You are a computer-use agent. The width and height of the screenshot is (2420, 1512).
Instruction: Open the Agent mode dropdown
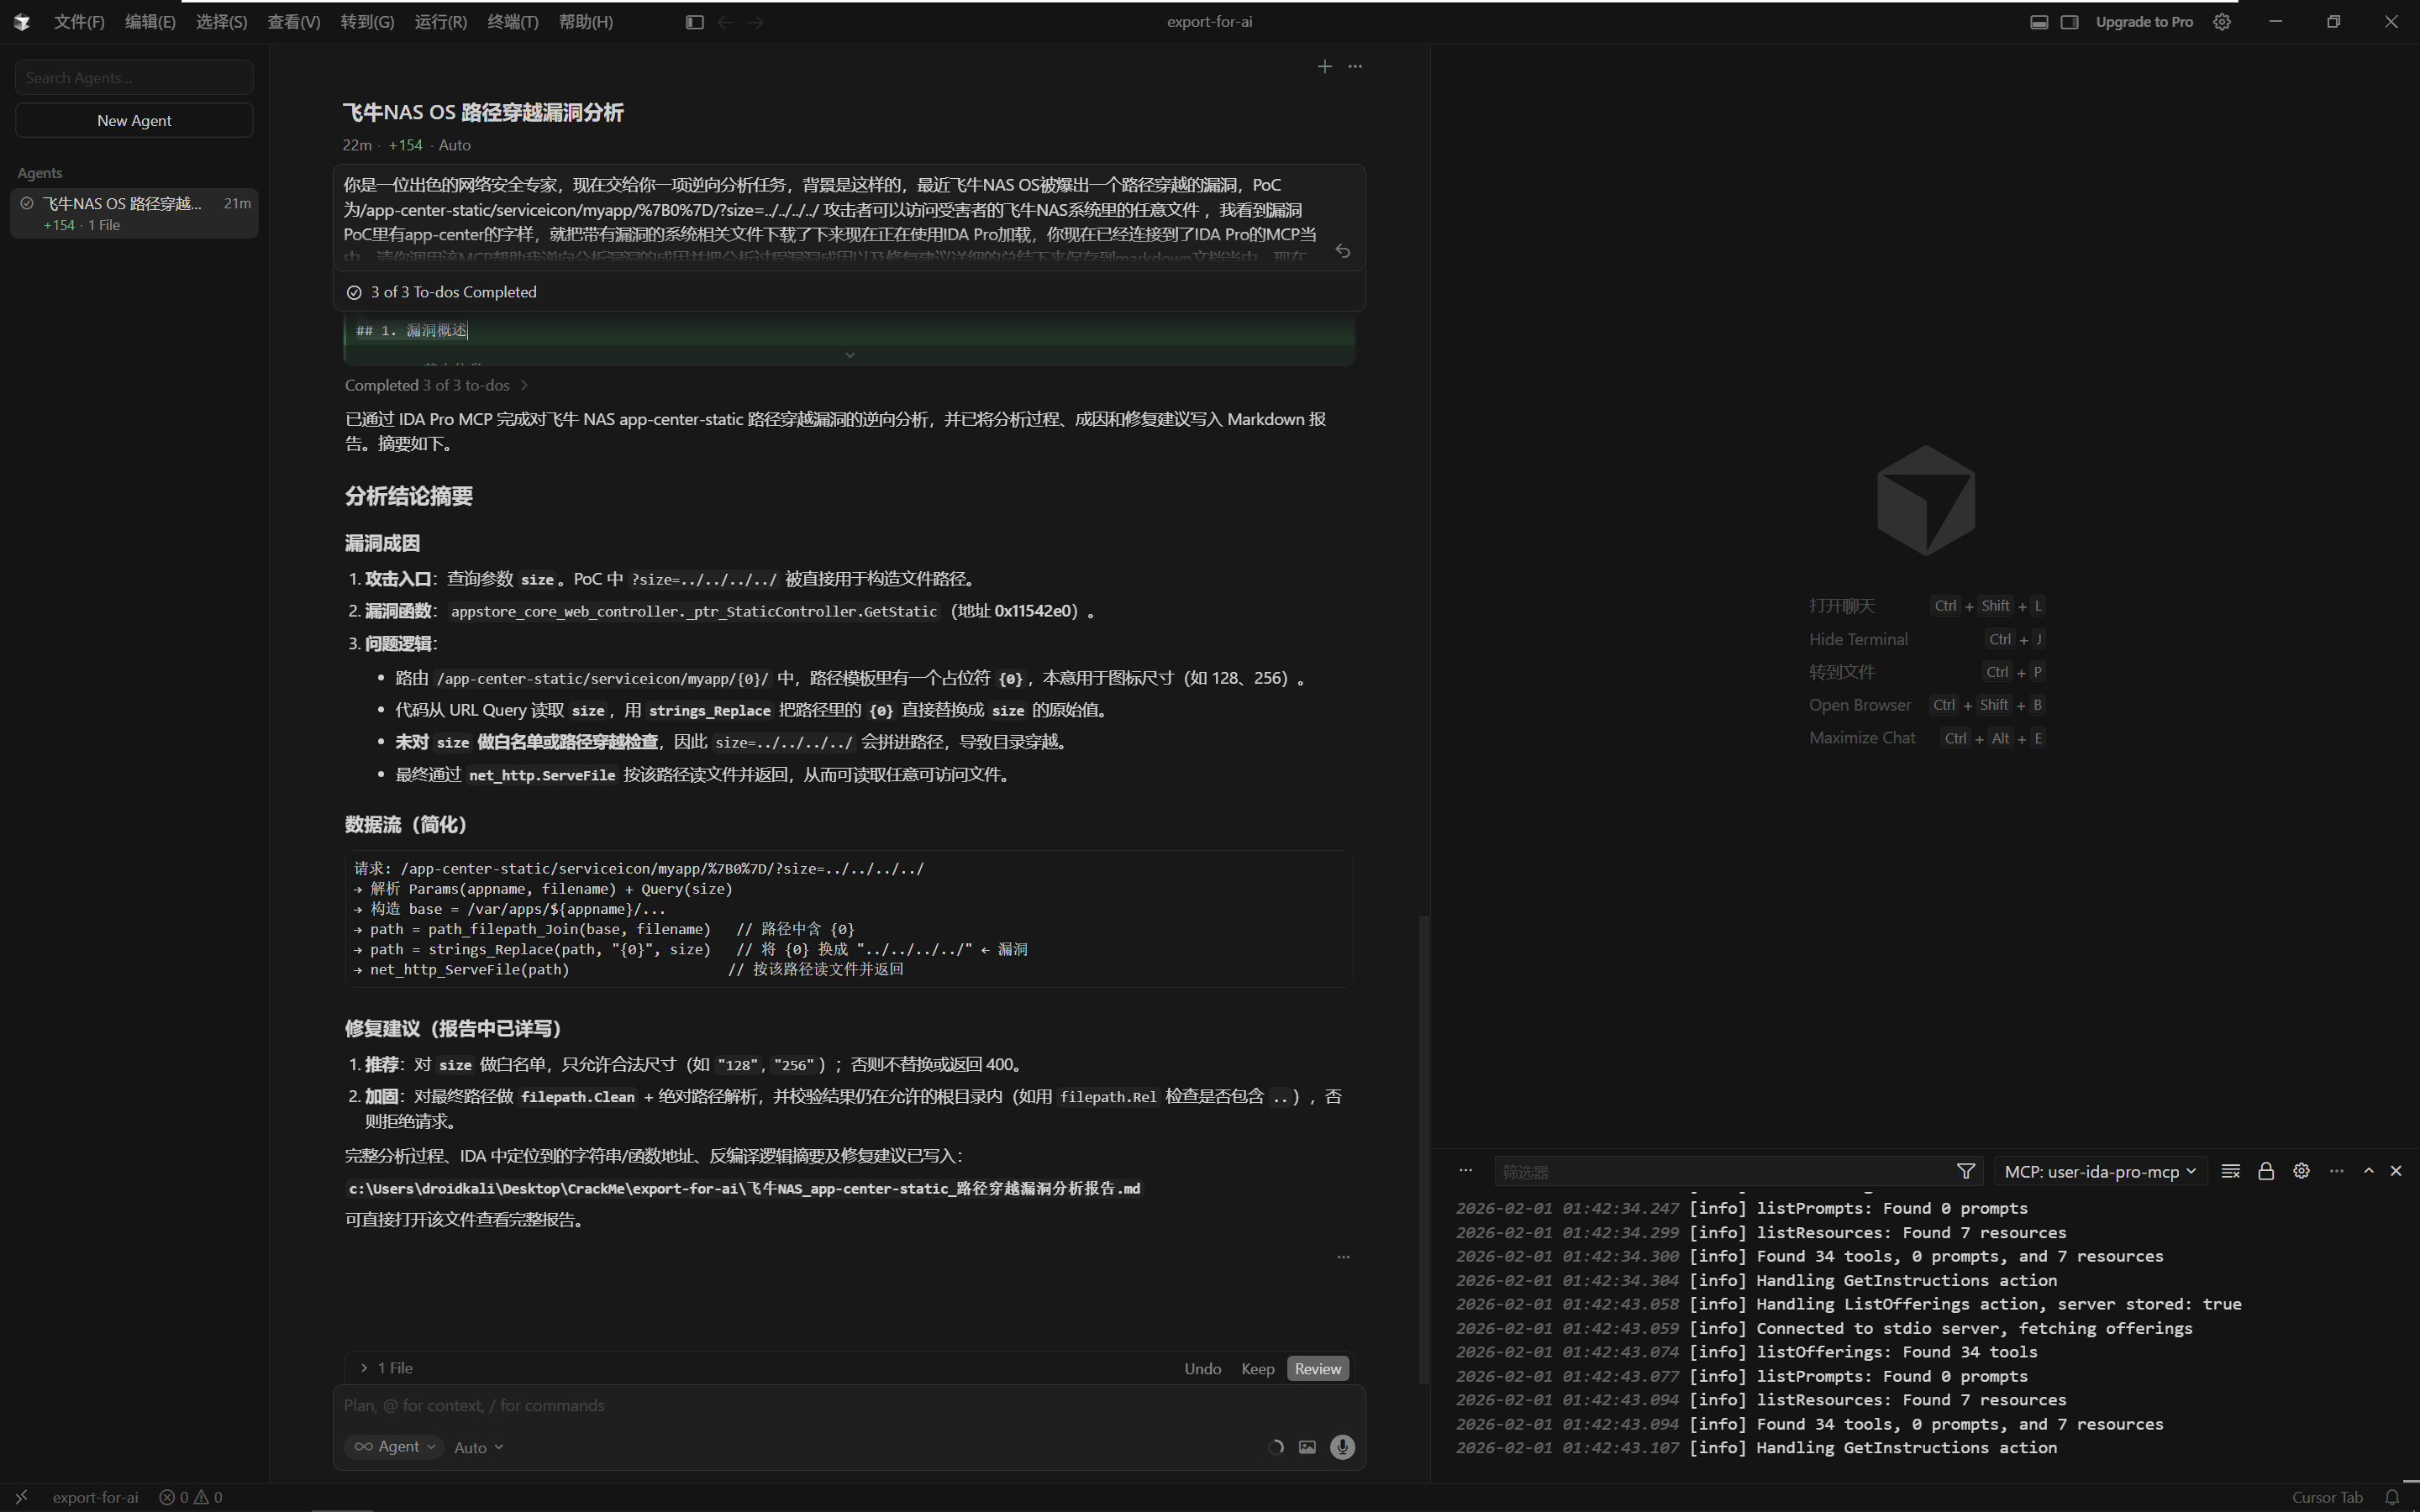tap(395, 1447)
